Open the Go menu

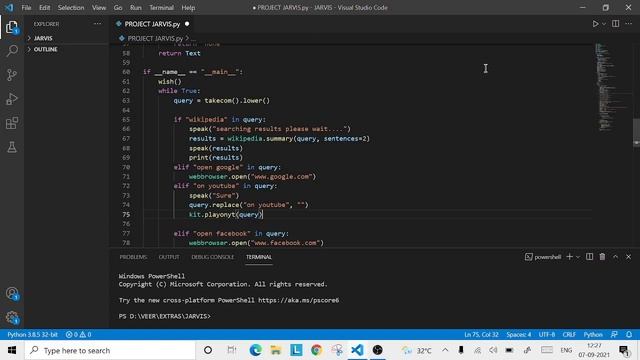118,8
